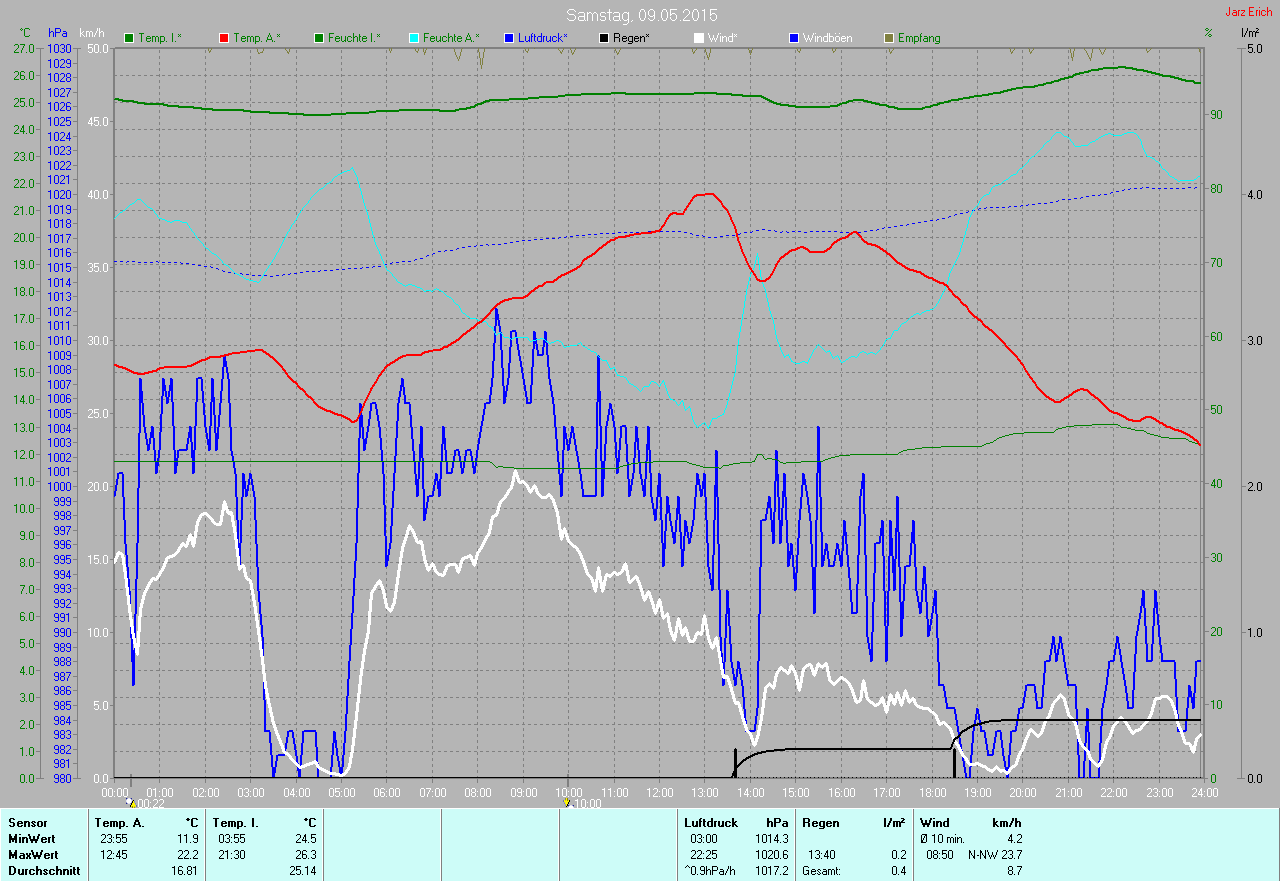Image resolution: width=1280 pixels, height=881 pixels.
Task: Click the hPa axis unit label
Action: click(59, 33)
